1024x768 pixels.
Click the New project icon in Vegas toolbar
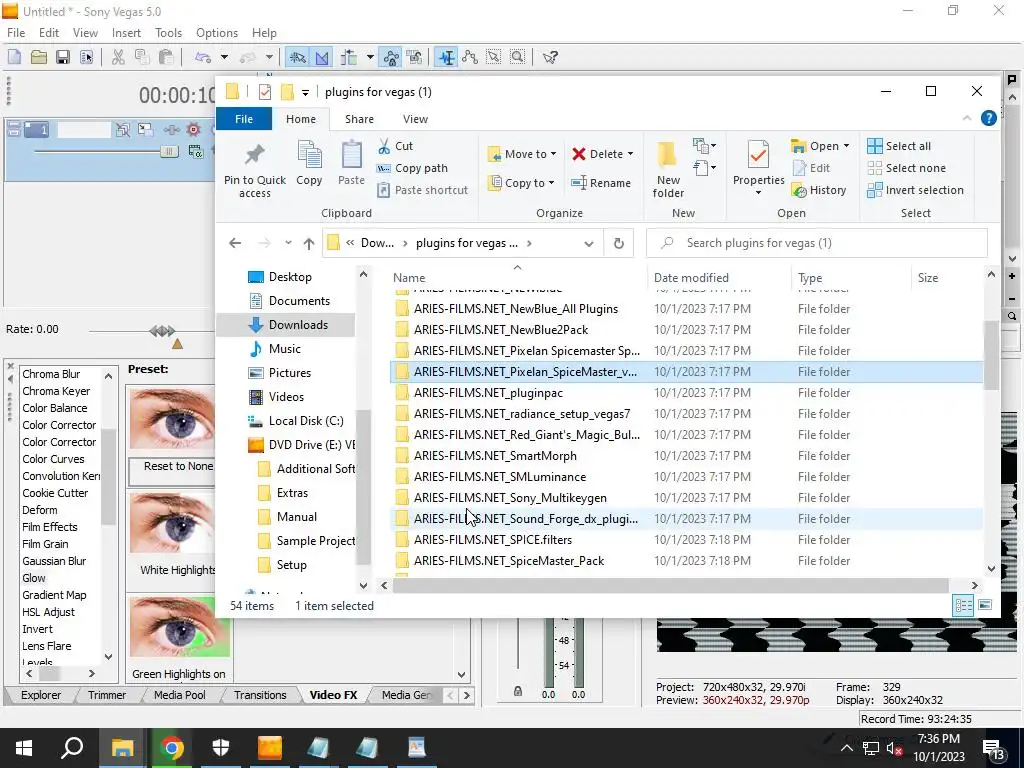coord(14,57)
